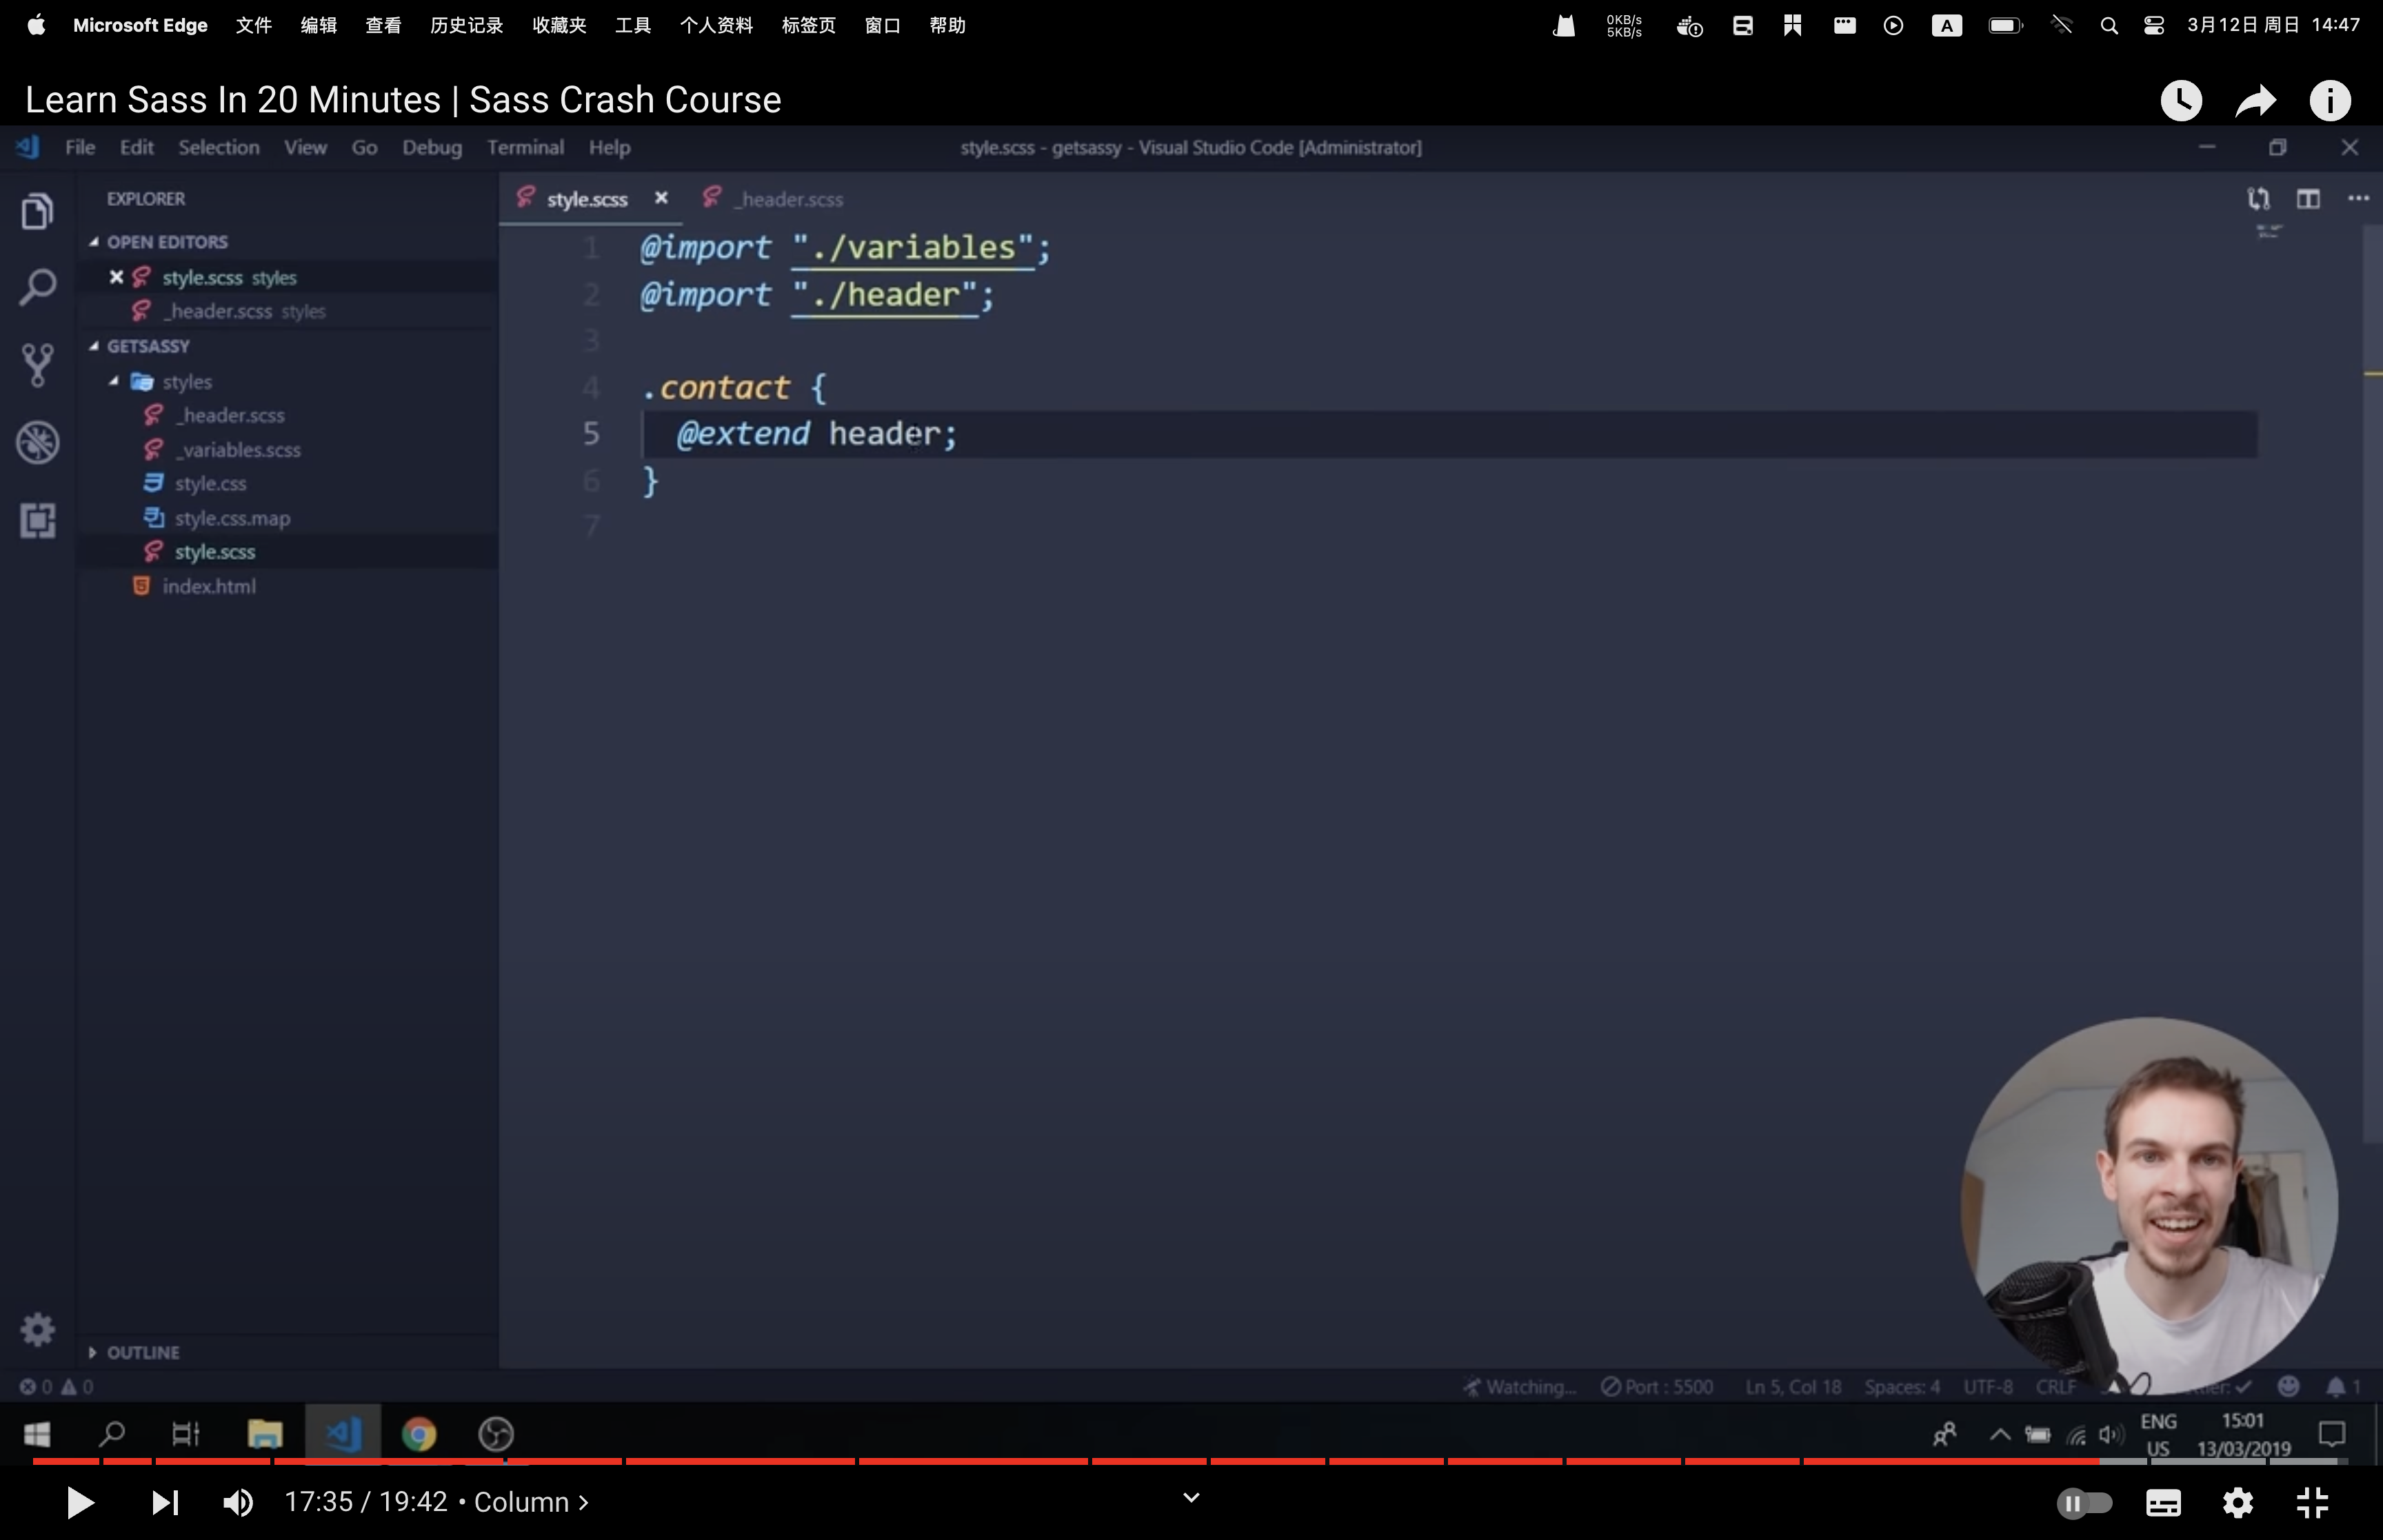
Task: Click the Ln 5, Col 18 status item
Action: 1793,1387
